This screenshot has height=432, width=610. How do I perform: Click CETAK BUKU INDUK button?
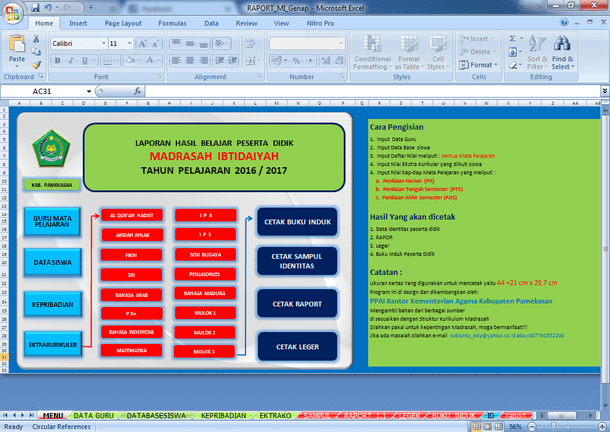297,222
